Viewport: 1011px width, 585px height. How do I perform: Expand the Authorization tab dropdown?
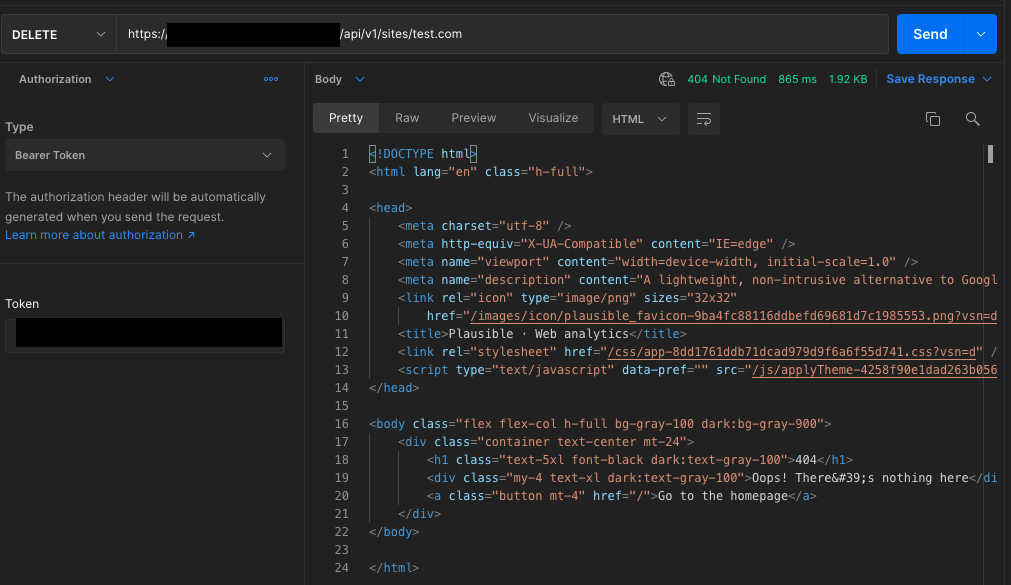(x=110, y=79)
